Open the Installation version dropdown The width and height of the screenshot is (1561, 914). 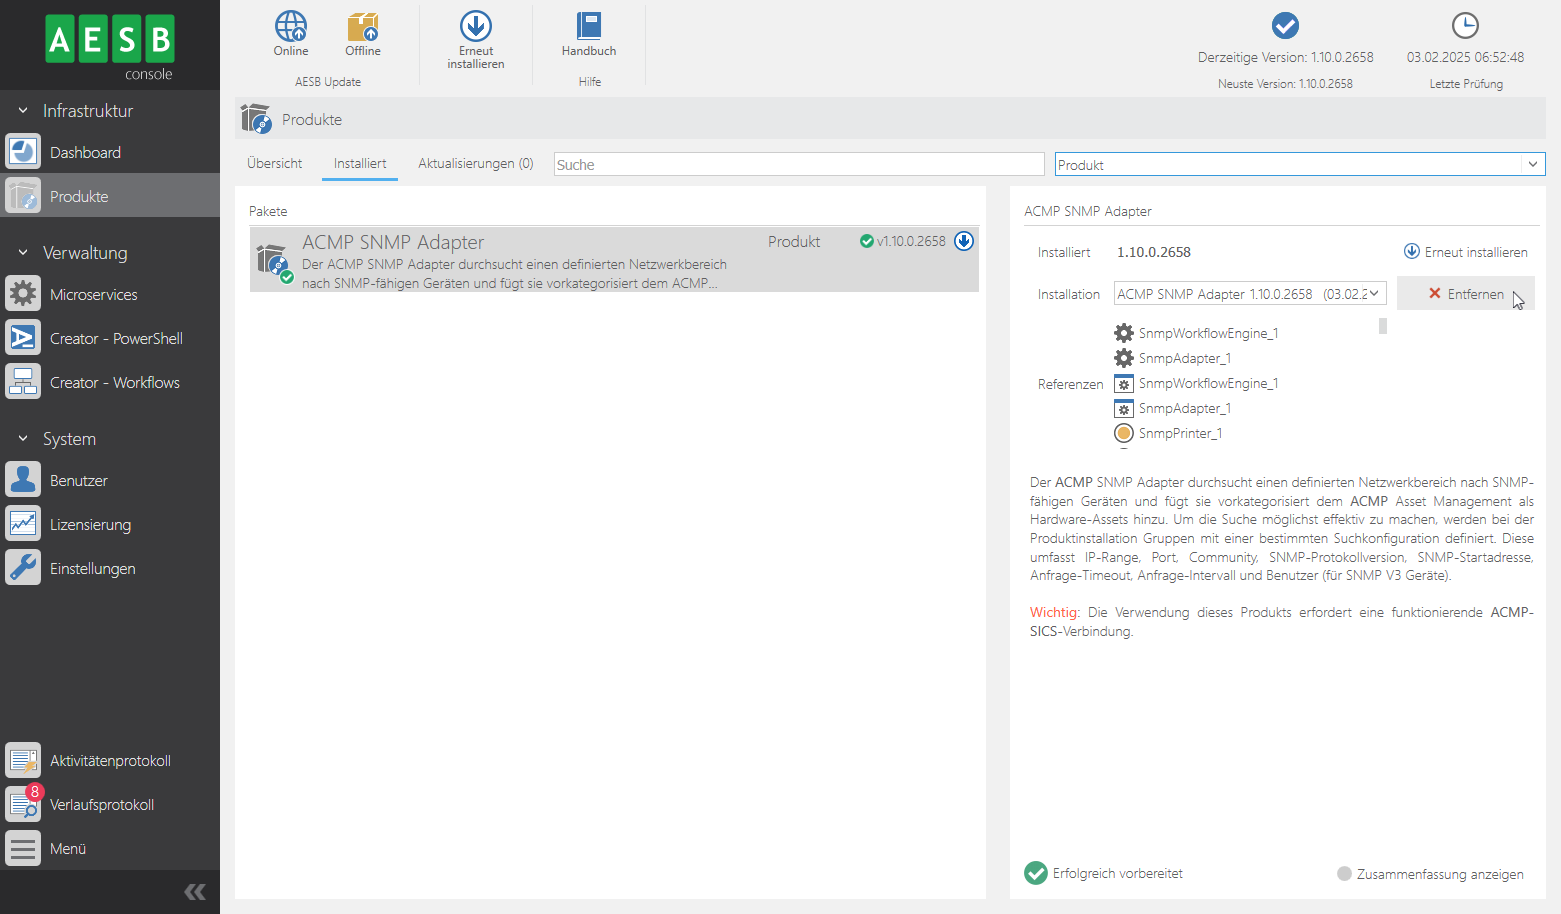point(1375,294)
